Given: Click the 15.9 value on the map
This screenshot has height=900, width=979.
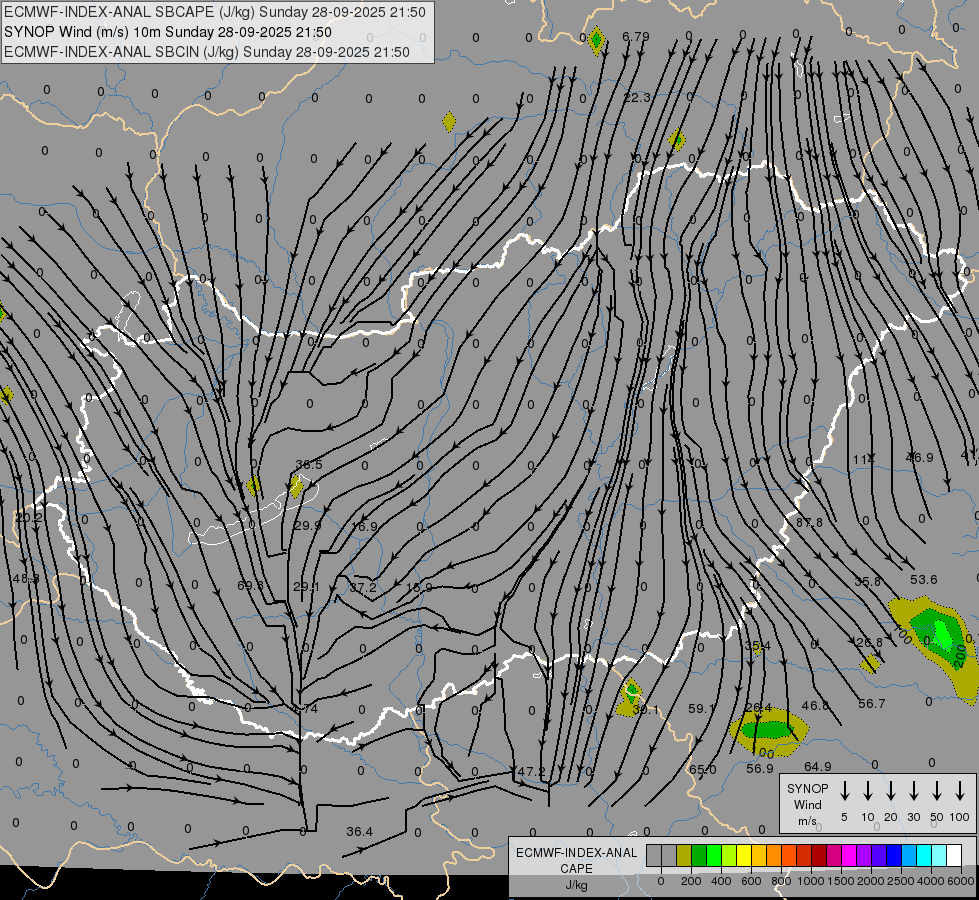Looking at the screenshot, I should pos(419,588).
